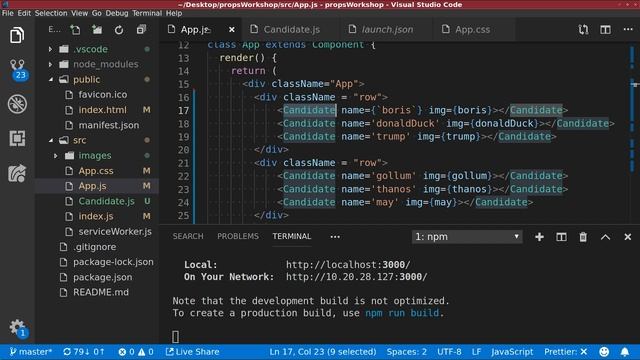Viewport: 640px width, 360px height.
Task: Synchronize changes 79 down 0 up
Action: [84, 352]
